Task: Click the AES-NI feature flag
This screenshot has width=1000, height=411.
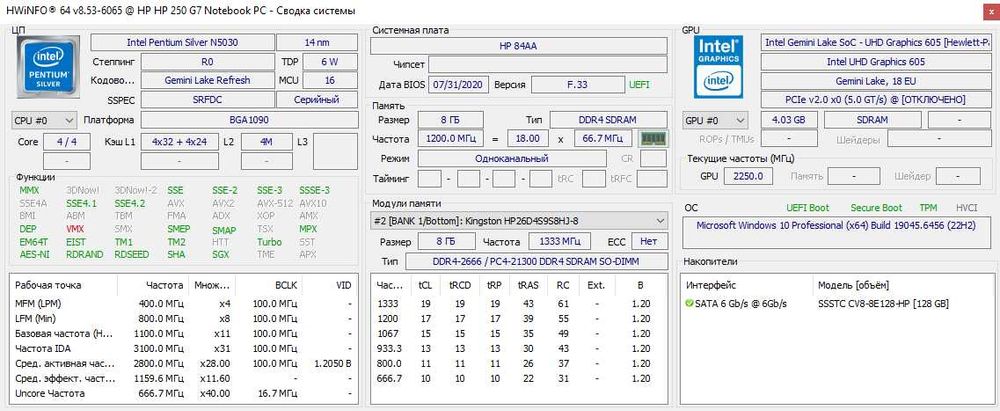Action: [x=33, y=254]
